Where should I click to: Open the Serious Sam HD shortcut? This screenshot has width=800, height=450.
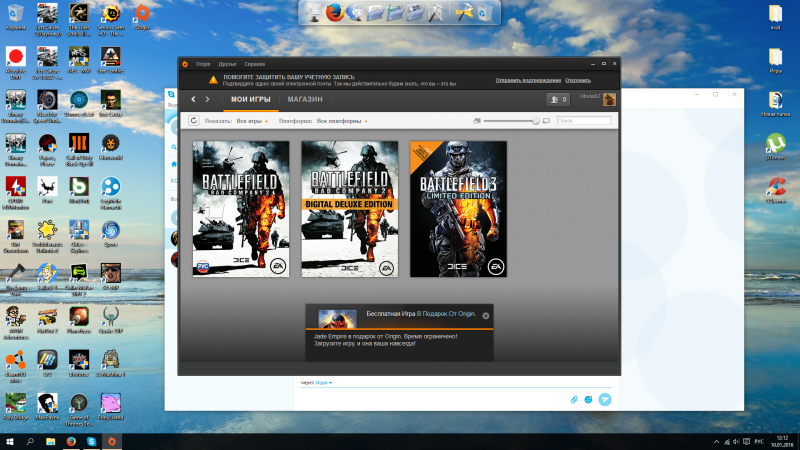click(111, 20)
